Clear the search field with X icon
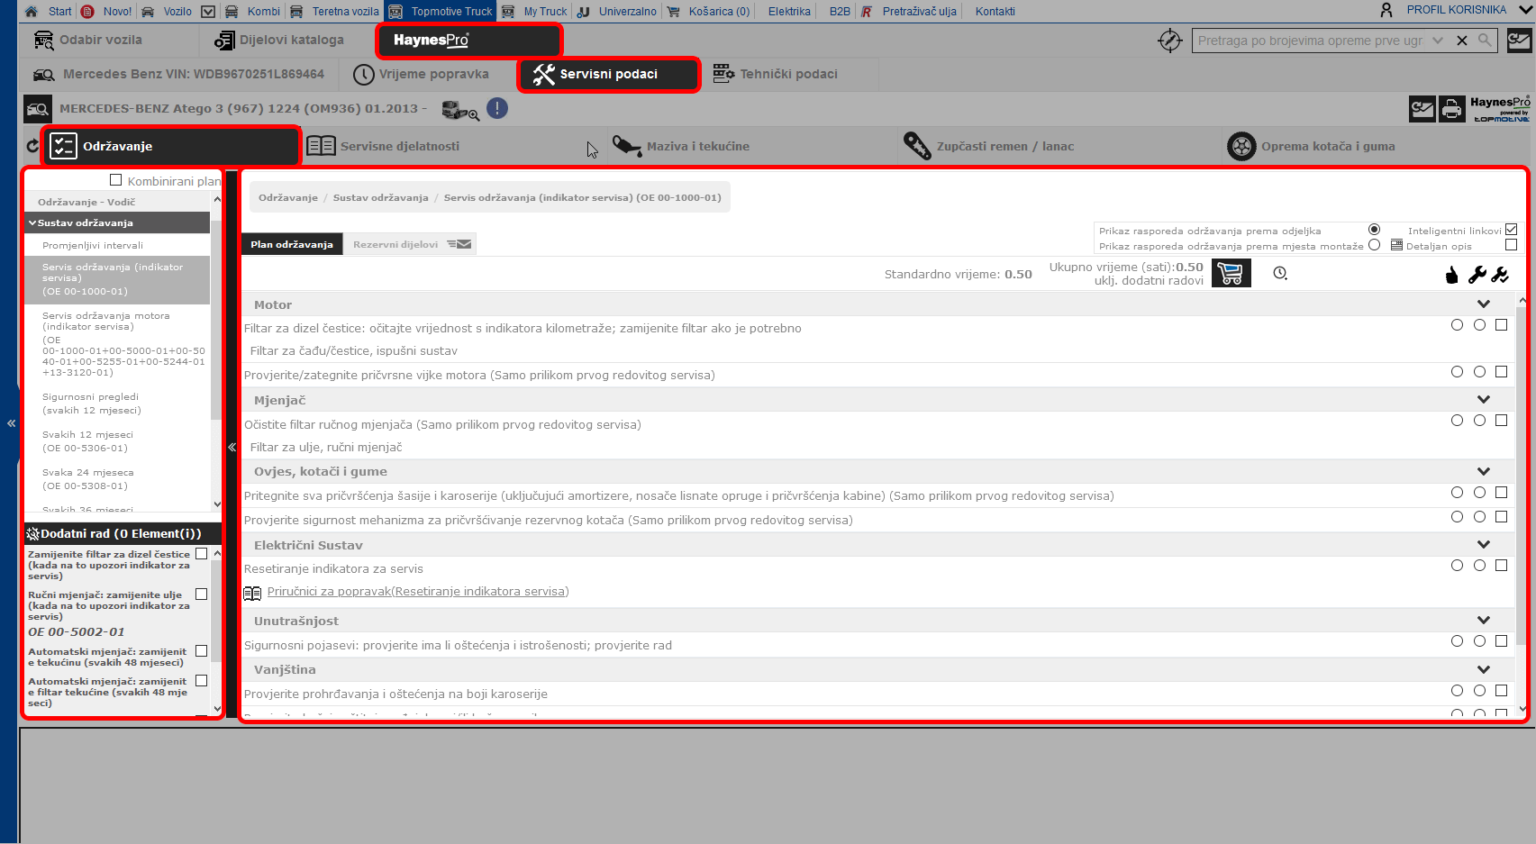1536x844 pixels. pos(1462,41)
